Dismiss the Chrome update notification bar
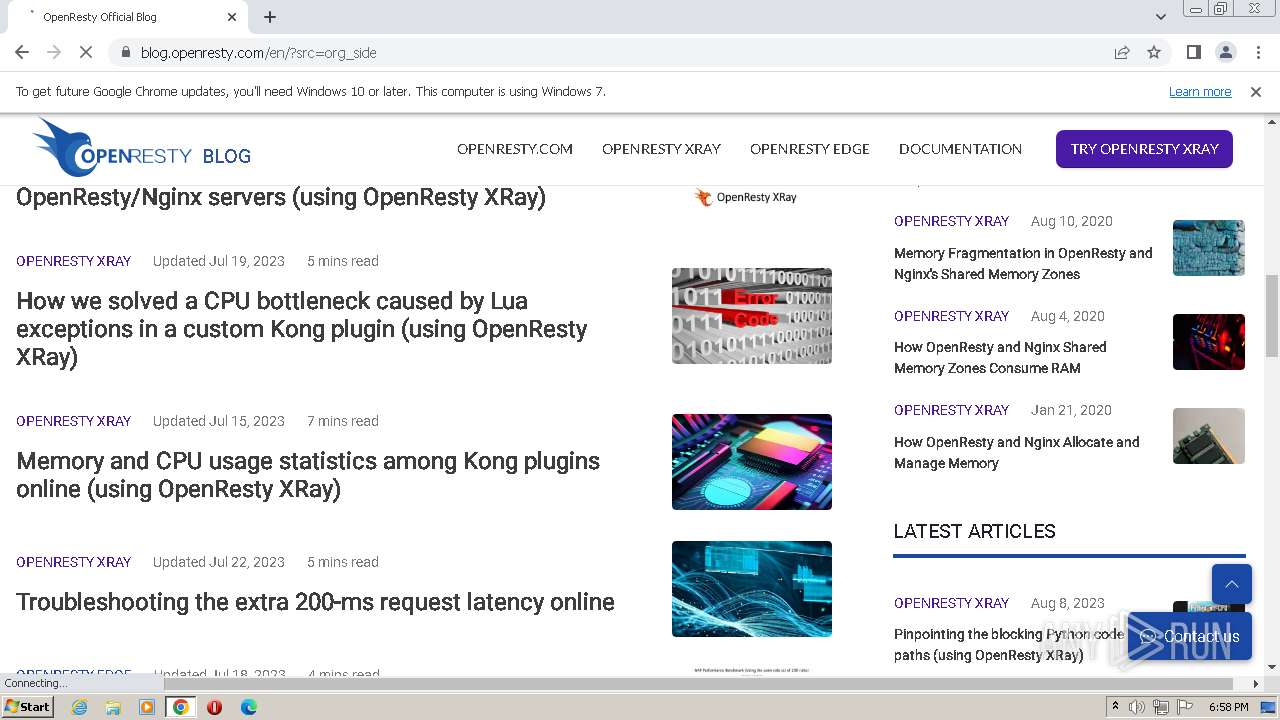 pyautogui.click(x=1255, y=91)
